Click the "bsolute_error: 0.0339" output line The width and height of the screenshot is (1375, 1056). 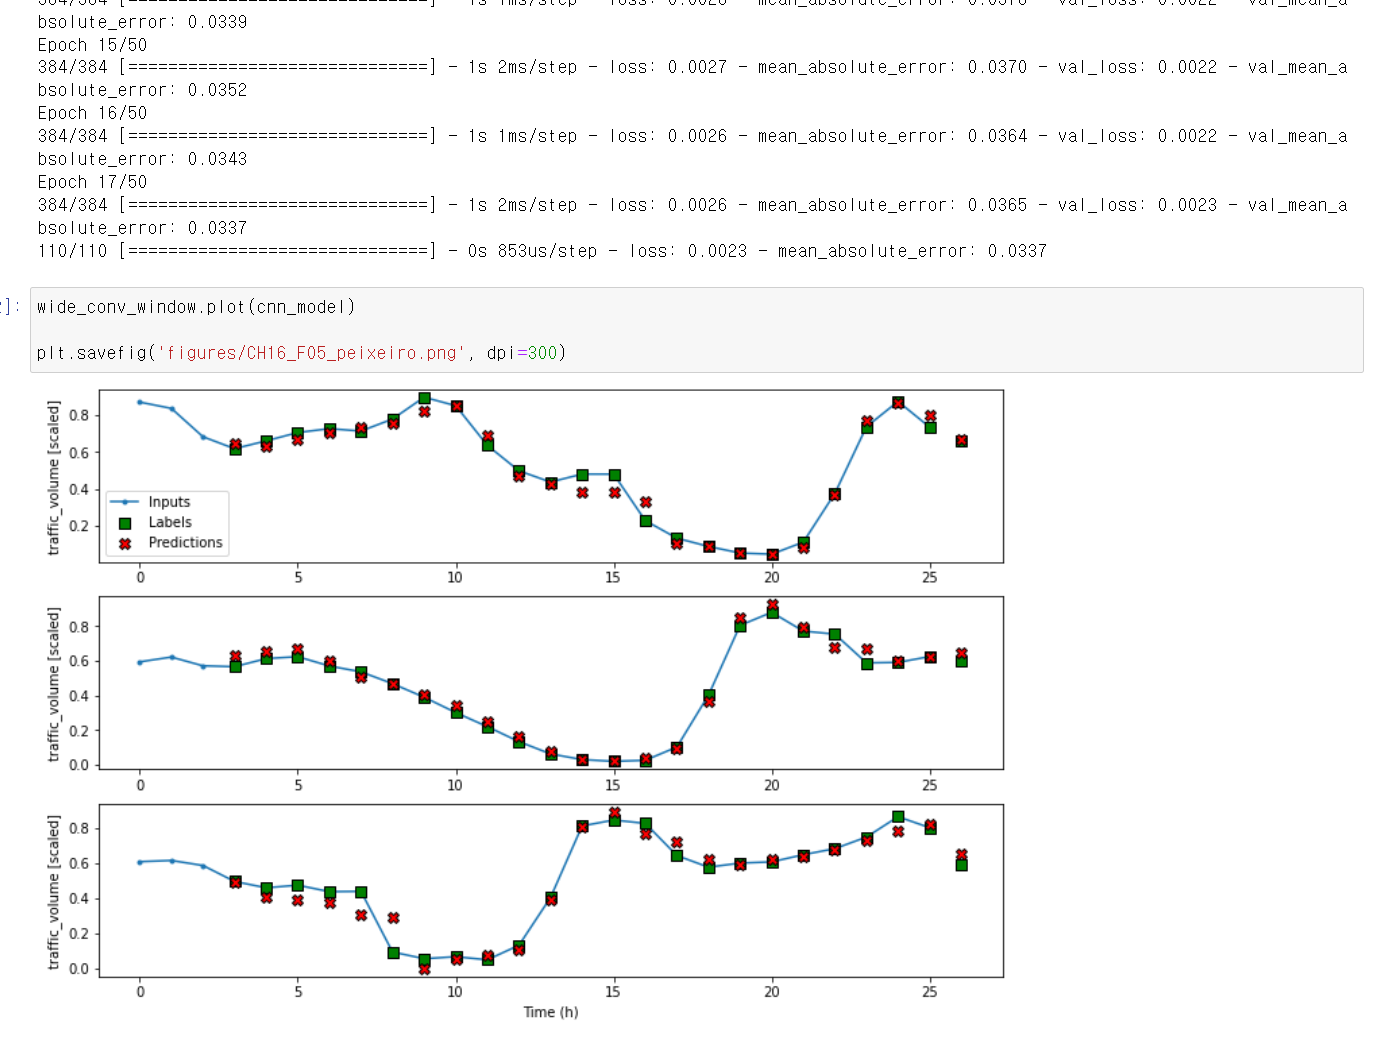pos(142,22)
